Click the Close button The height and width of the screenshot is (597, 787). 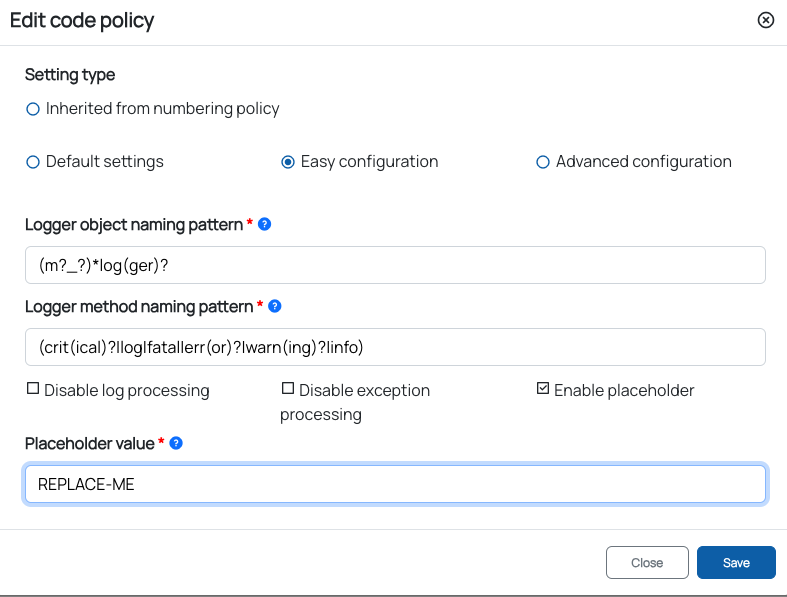pyautogui.click(x=647, y=563)
